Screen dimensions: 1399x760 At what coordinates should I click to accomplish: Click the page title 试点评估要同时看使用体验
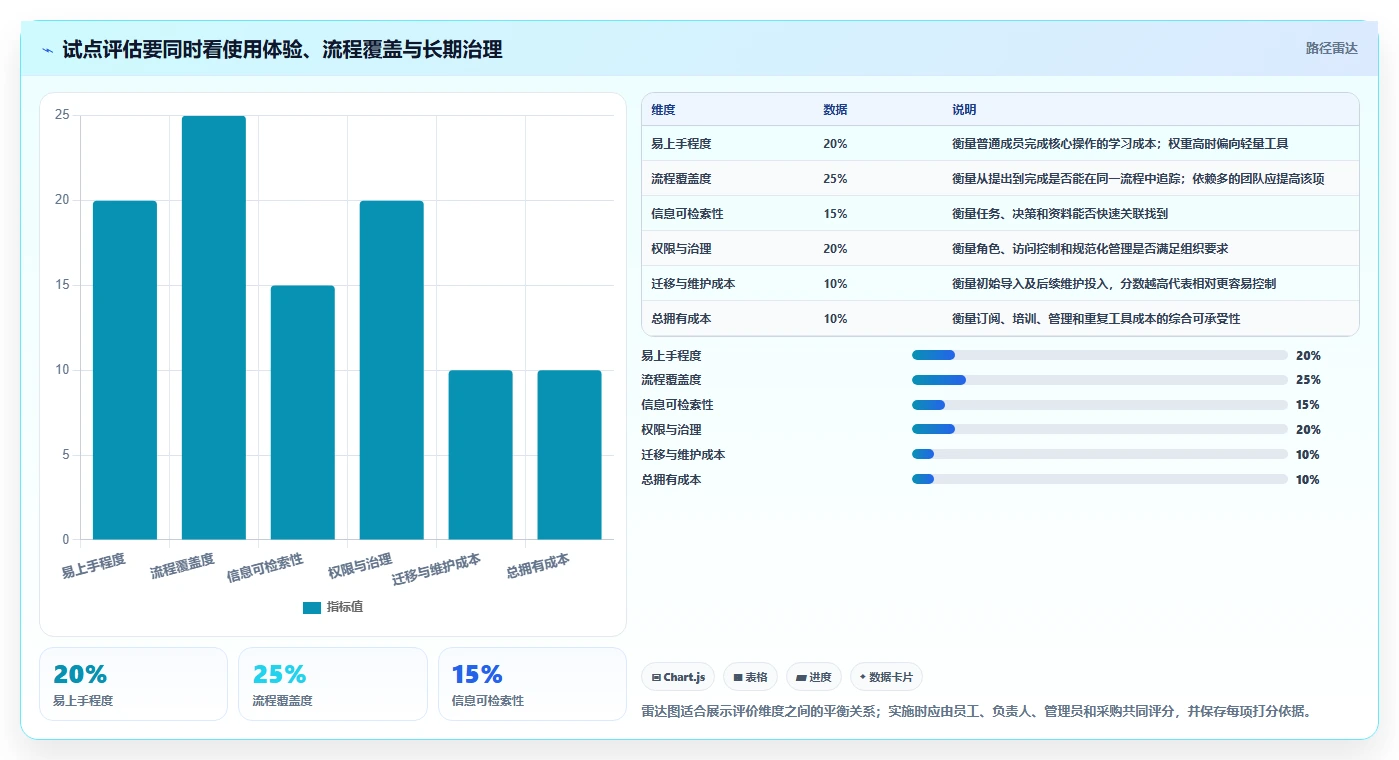point(282,49)
